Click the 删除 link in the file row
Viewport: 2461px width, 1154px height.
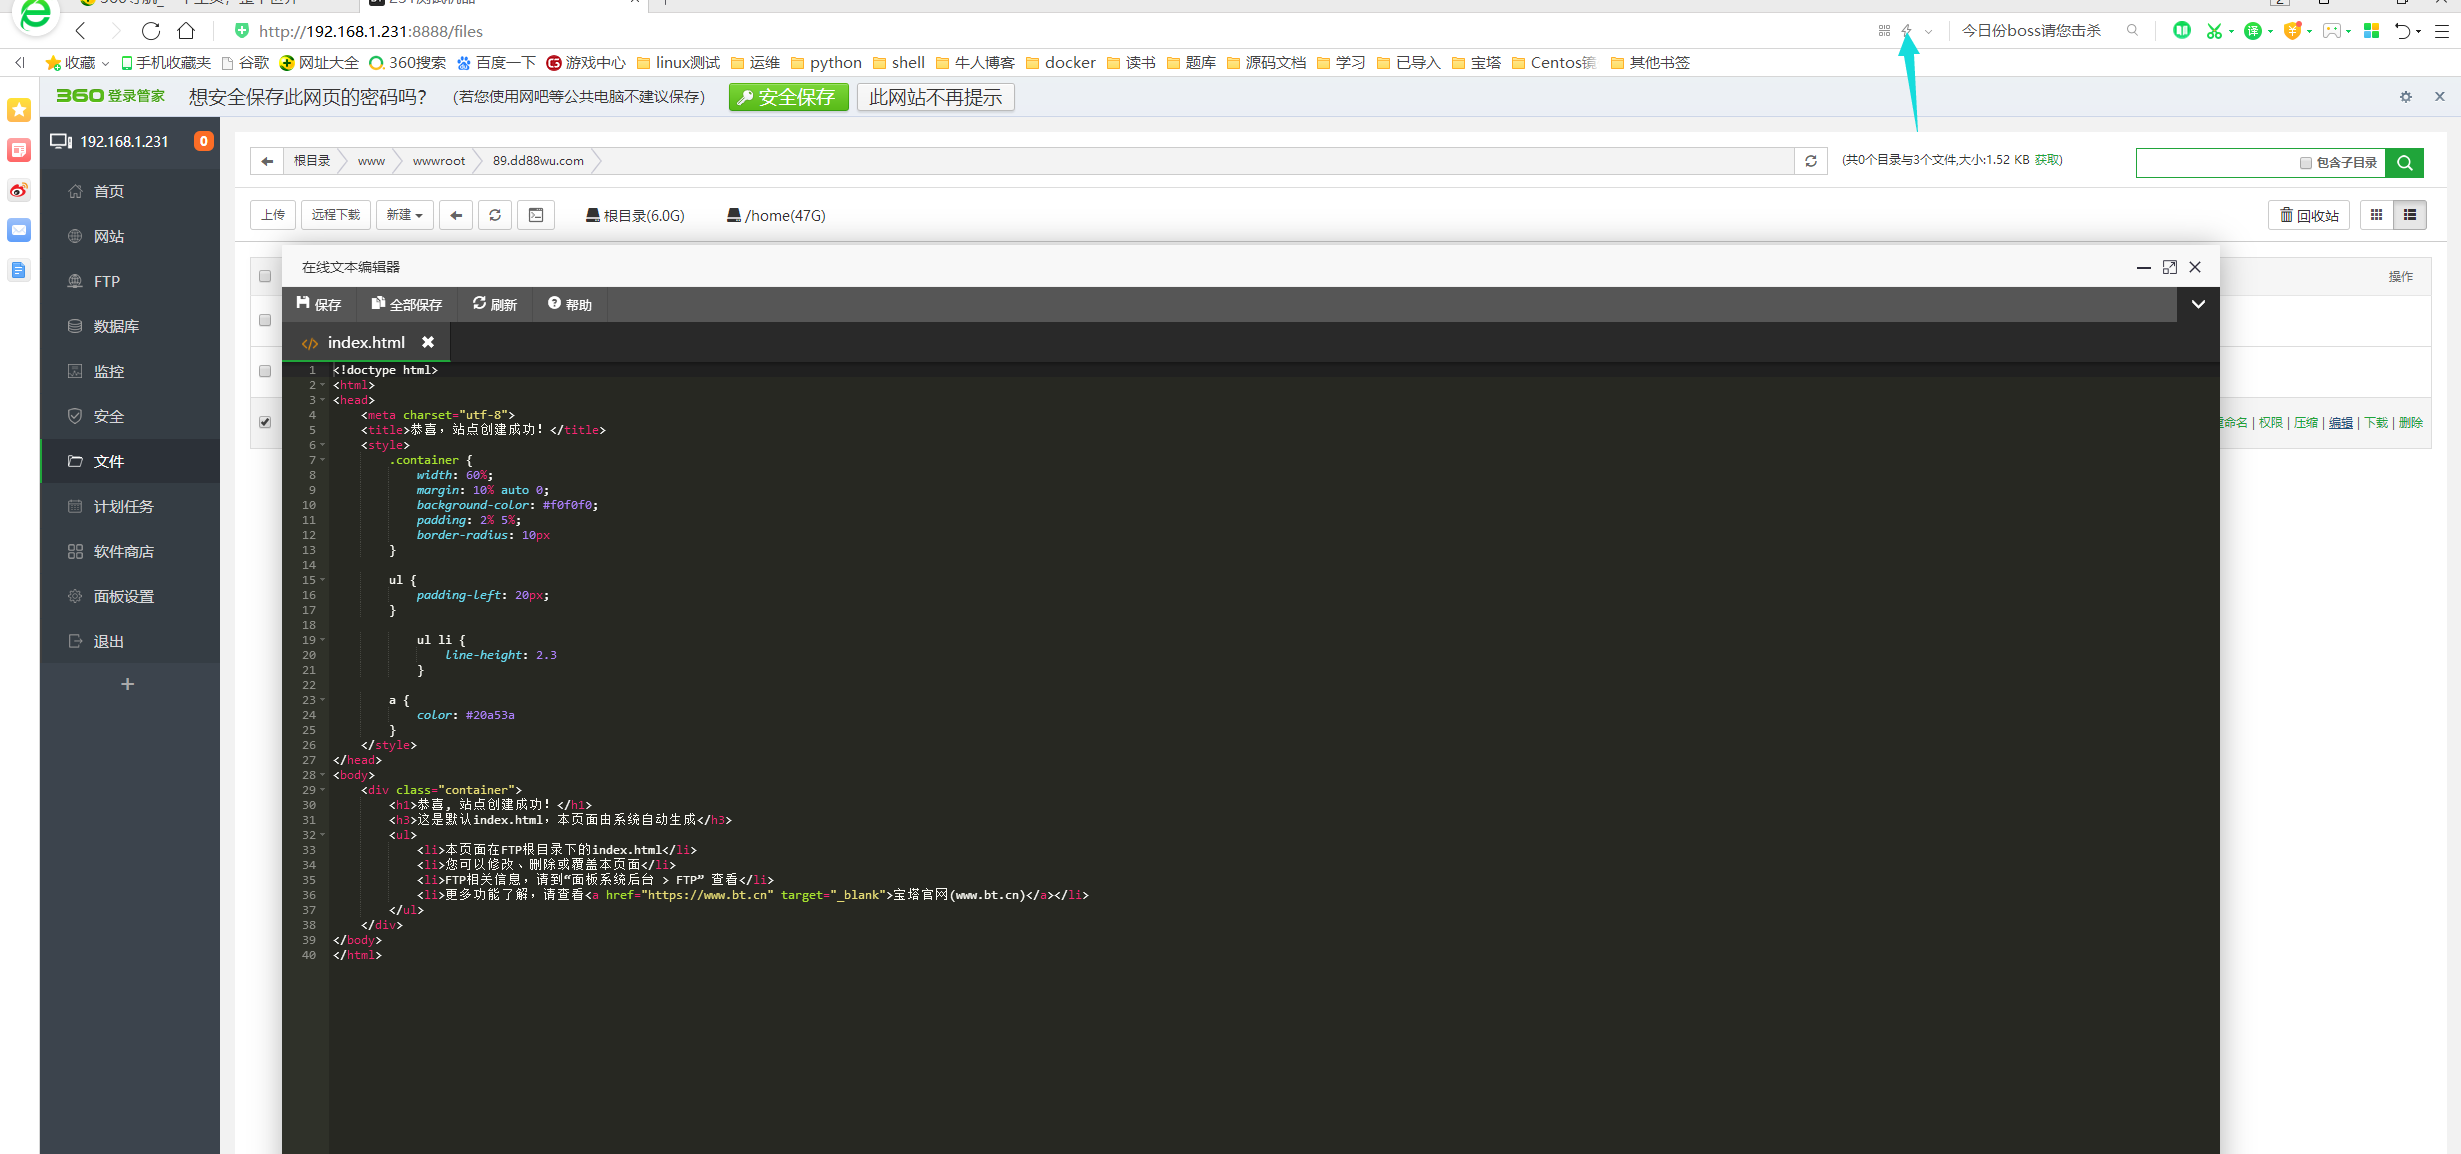click(x=2410, y=423)
